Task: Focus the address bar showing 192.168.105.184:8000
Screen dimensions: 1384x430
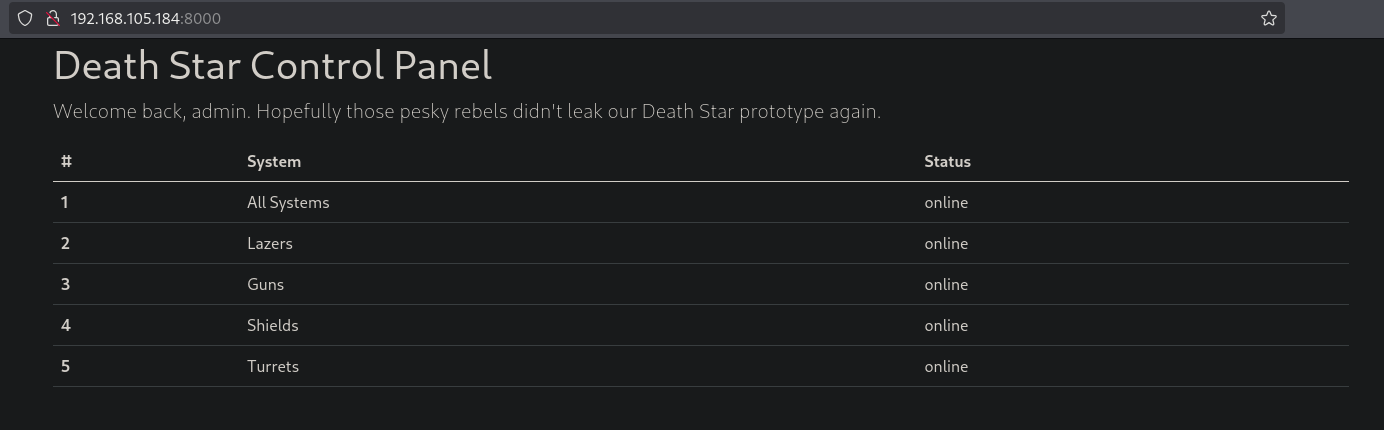Action: 600,18
